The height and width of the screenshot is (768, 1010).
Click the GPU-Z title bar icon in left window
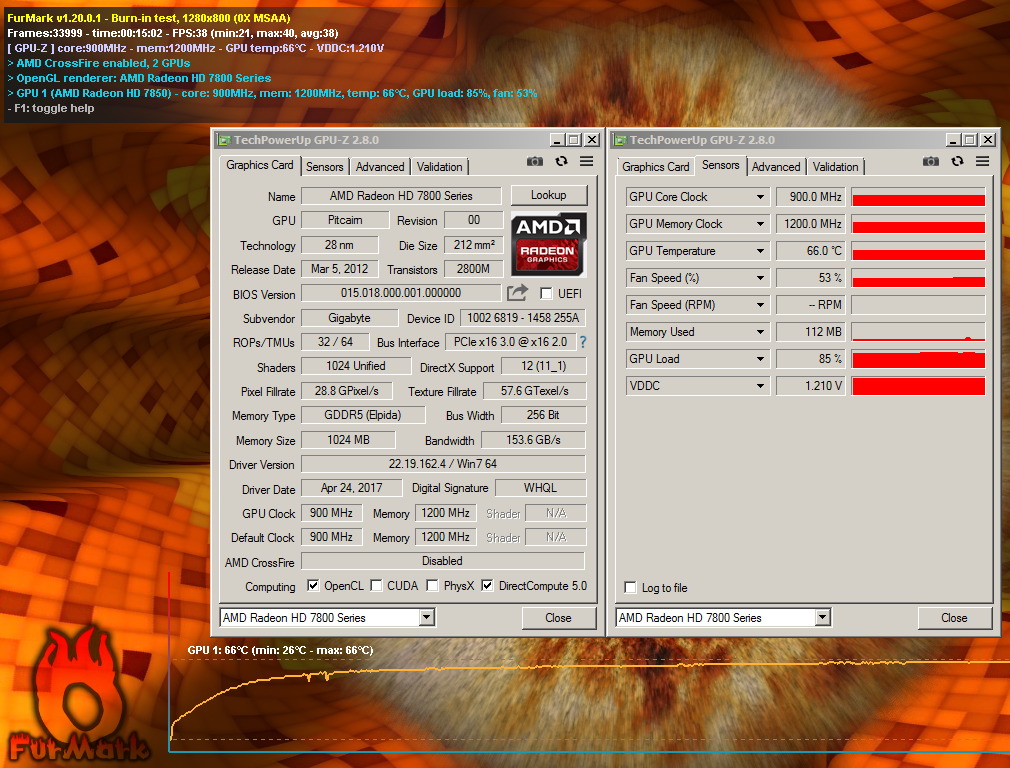[x=224, y=140]
